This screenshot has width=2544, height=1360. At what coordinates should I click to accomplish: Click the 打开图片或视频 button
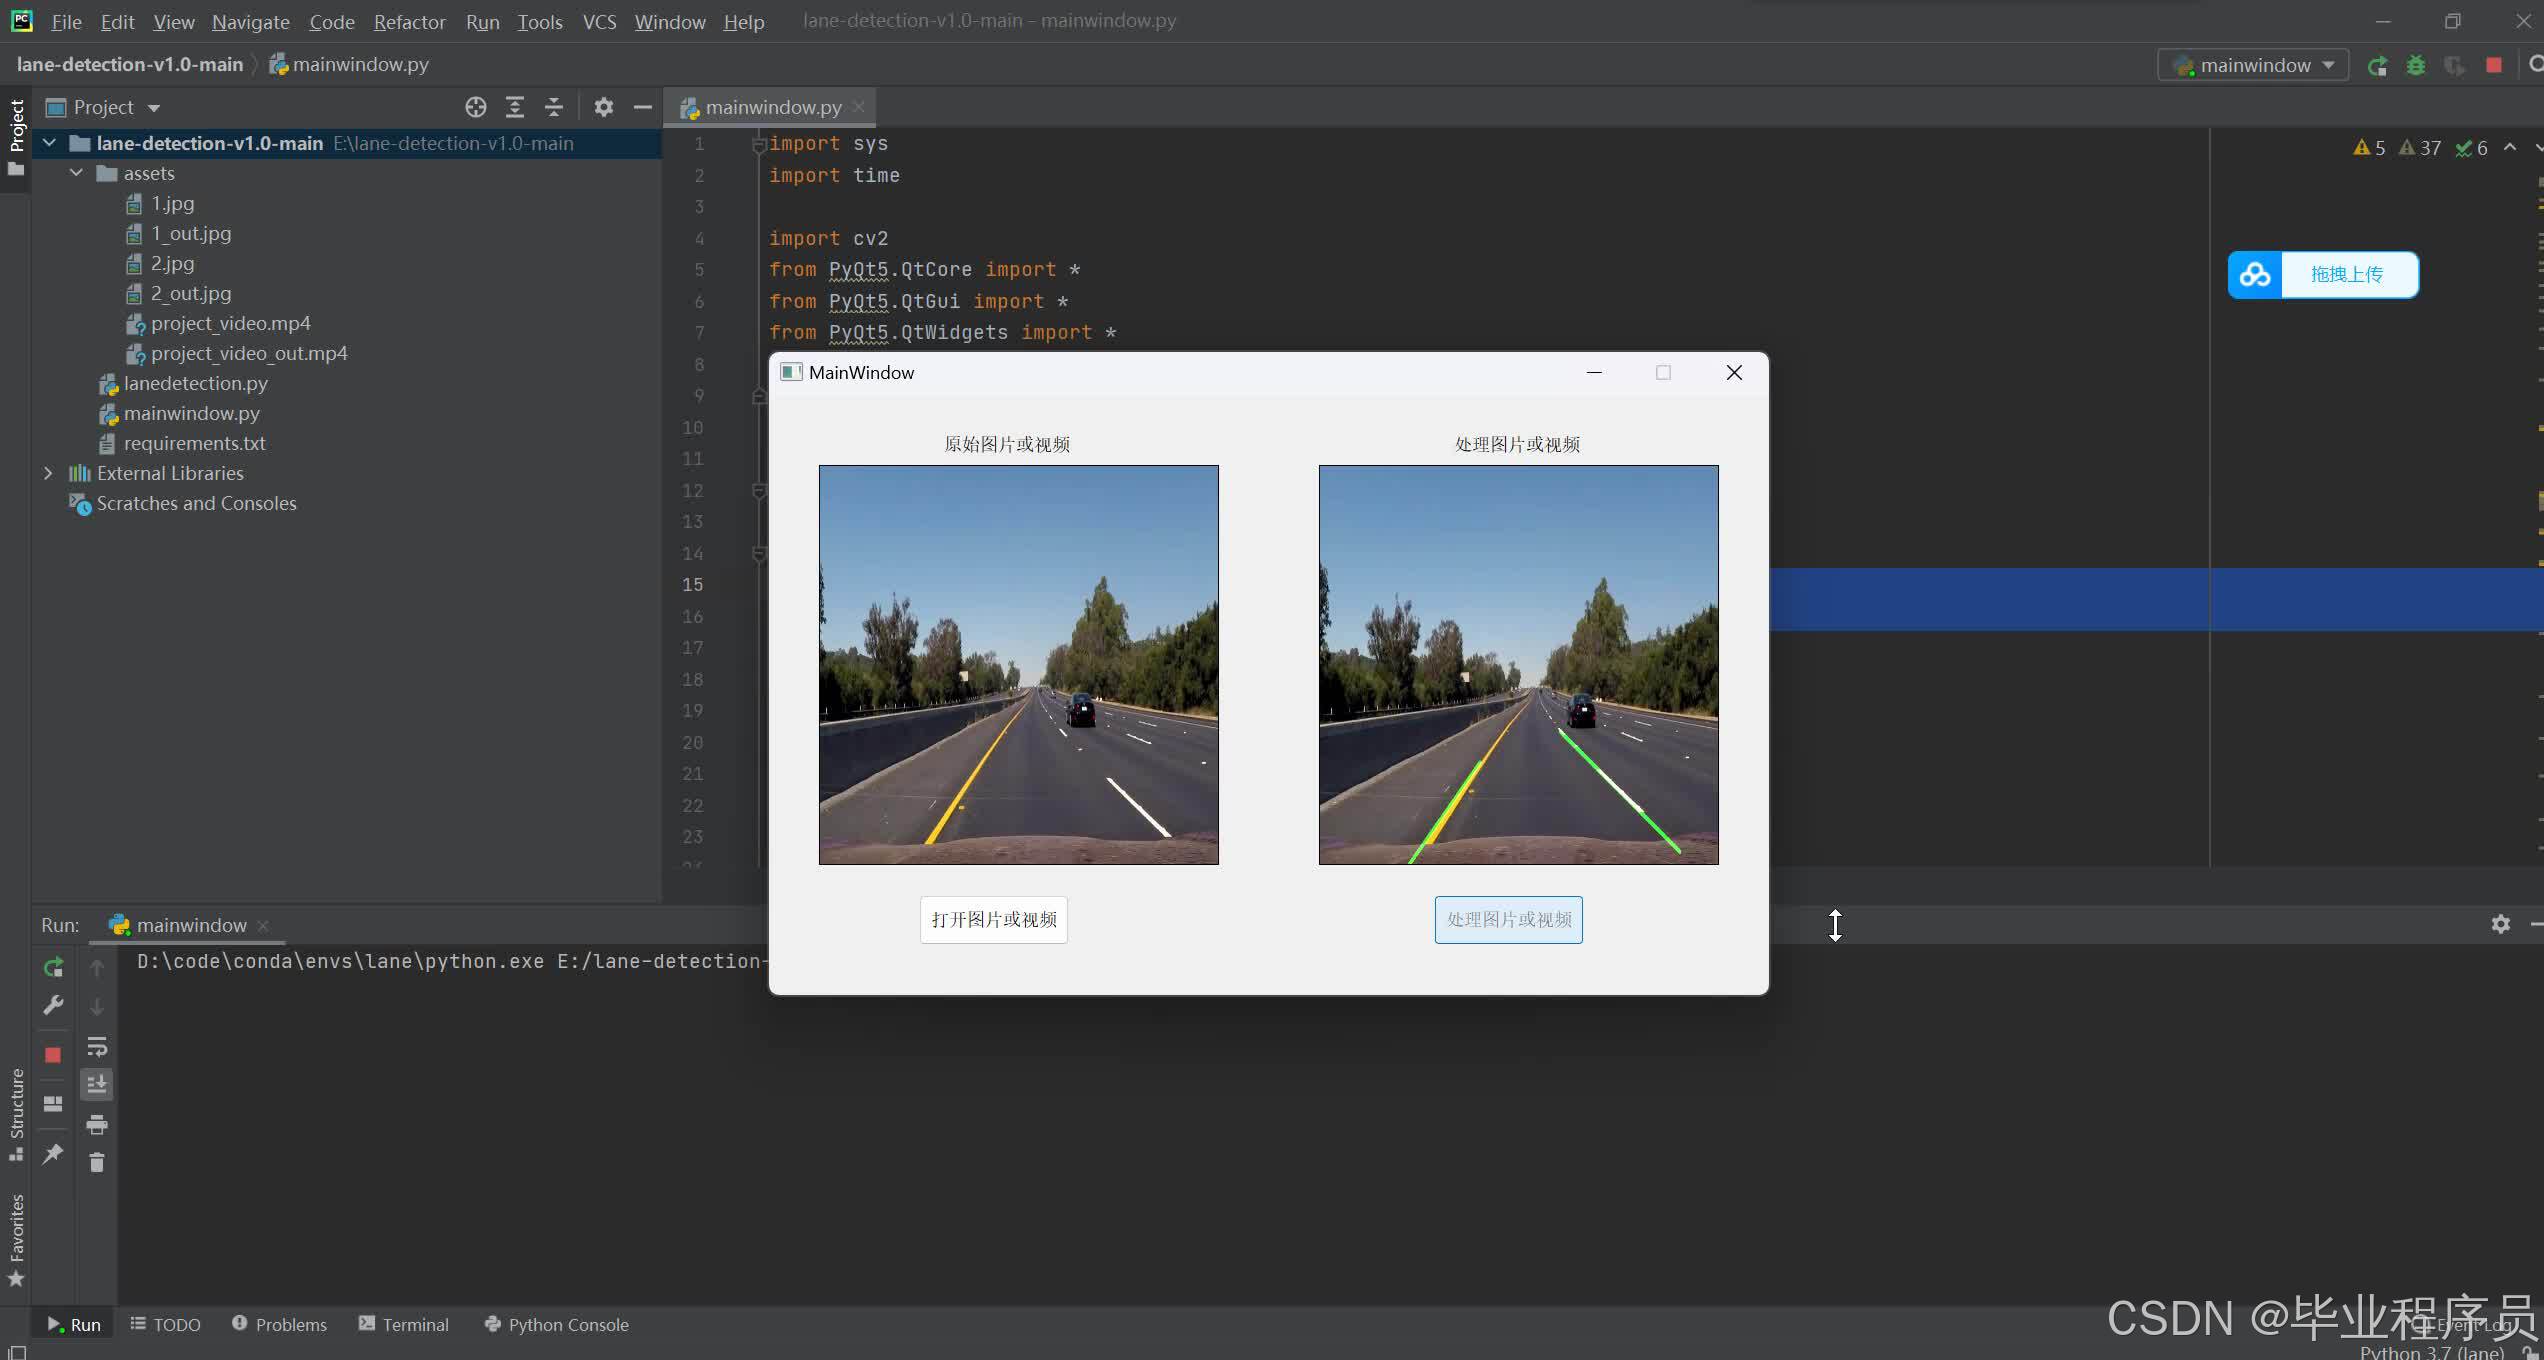point(994,920)
